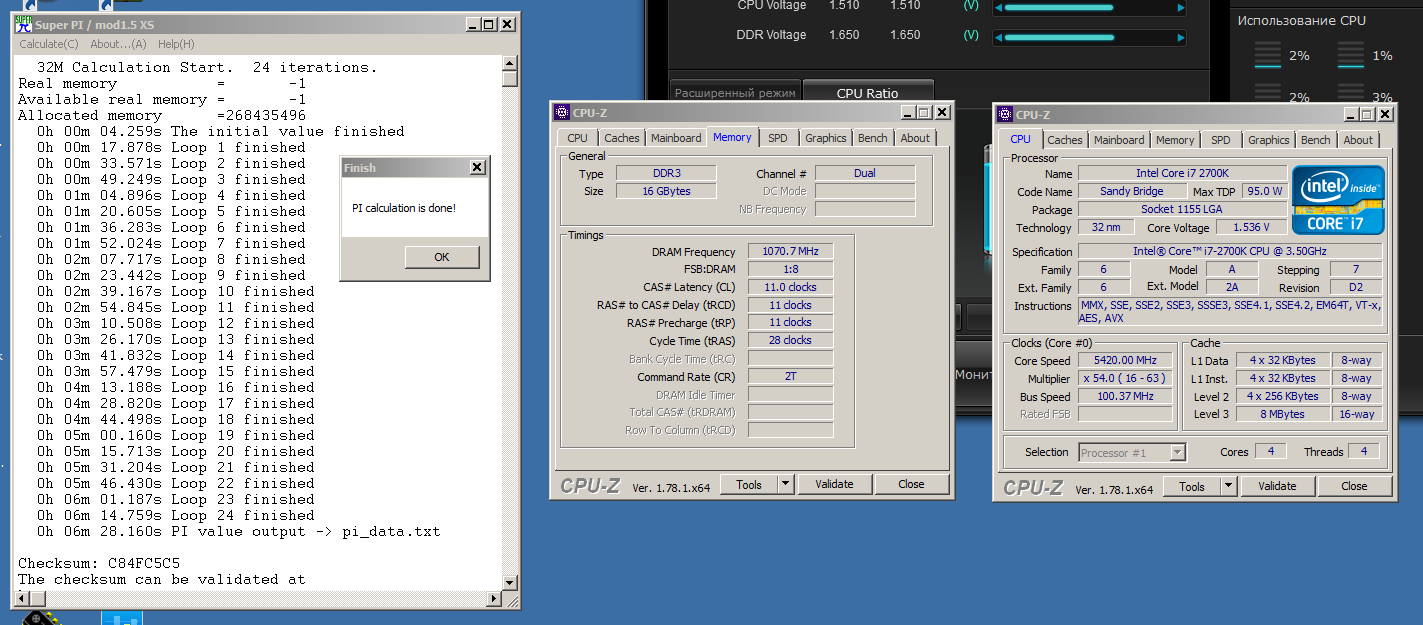Click Tools button in processor CPU-Z window
The image size is (1423, 625).
1192,486
